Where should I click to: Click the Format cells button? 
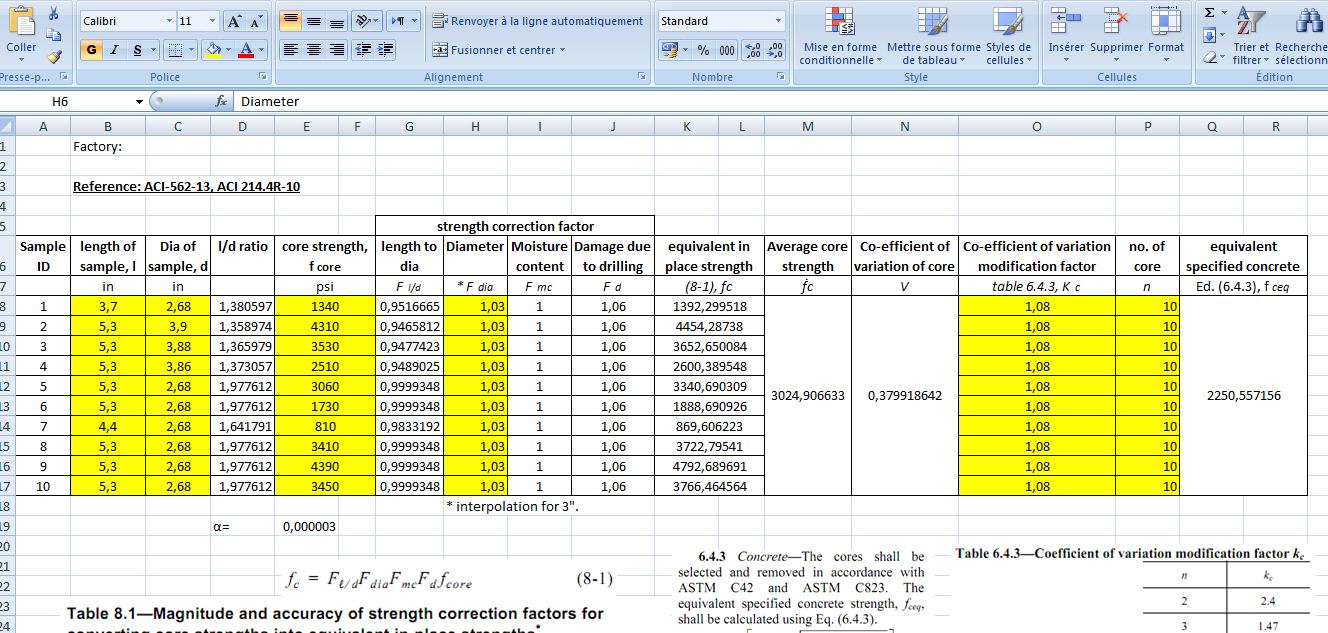(x=1166, y=36)
